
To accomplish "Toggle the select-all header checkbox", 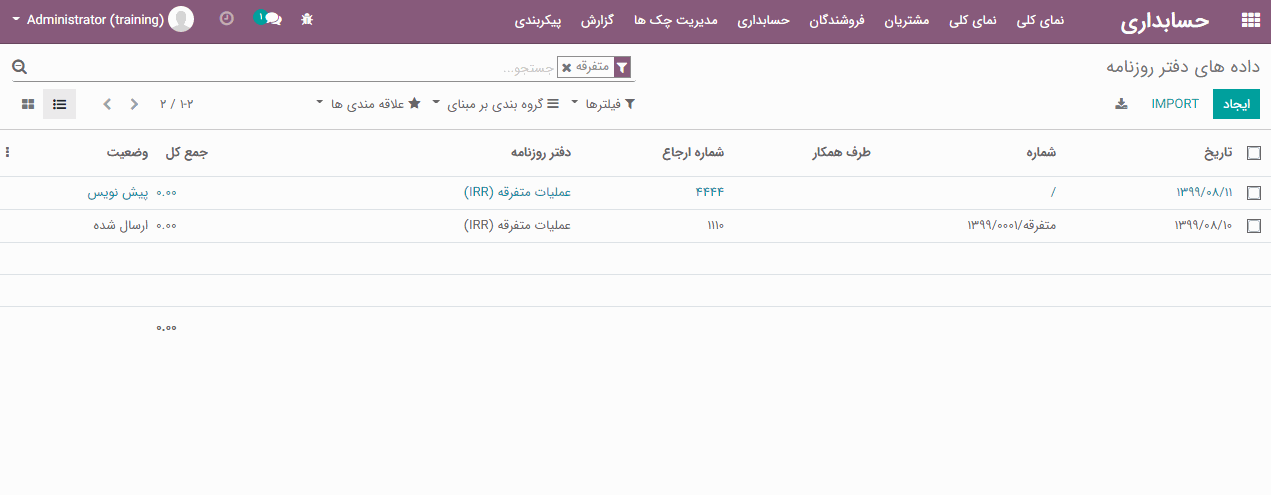I will [1254, 153].
